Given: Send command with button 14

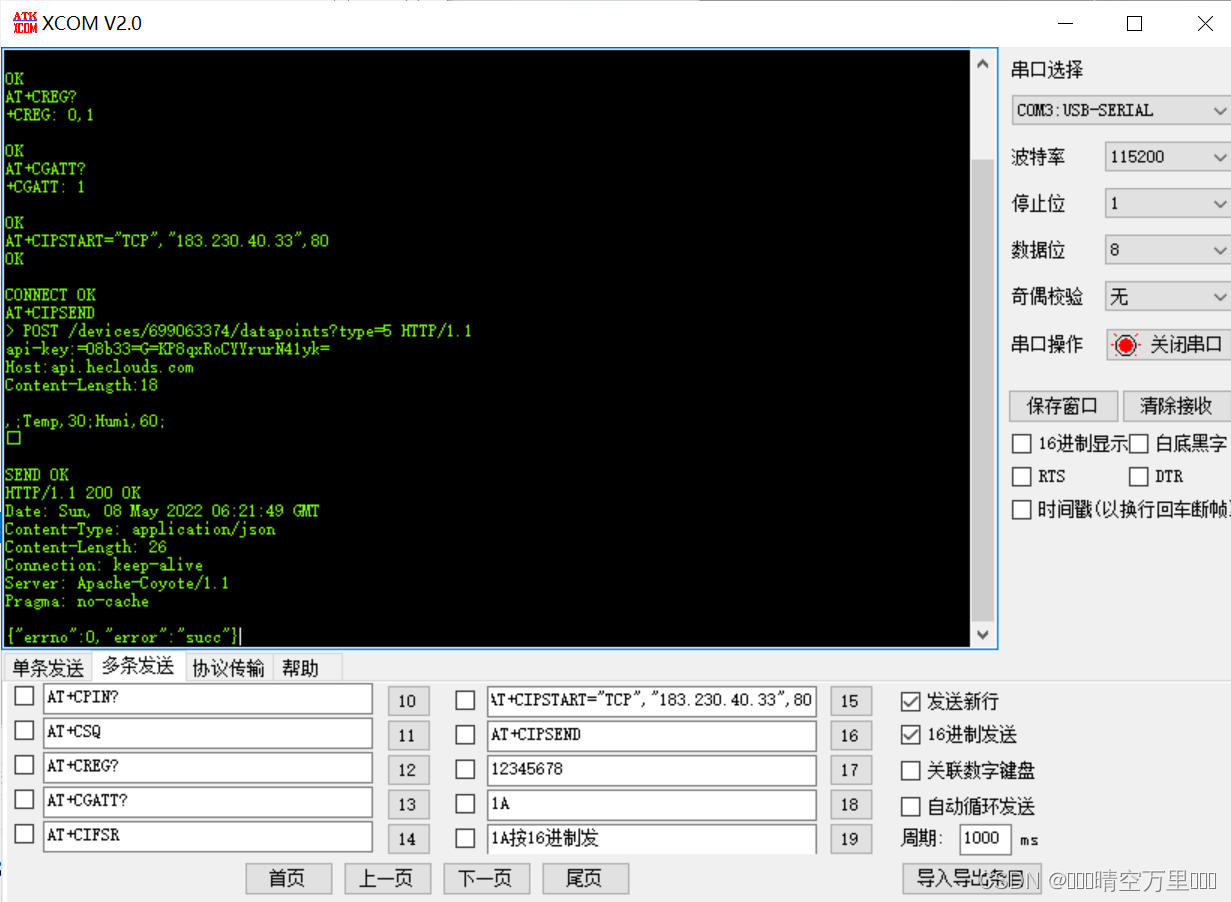Looking at the screenshot, I should pos(408,839).
